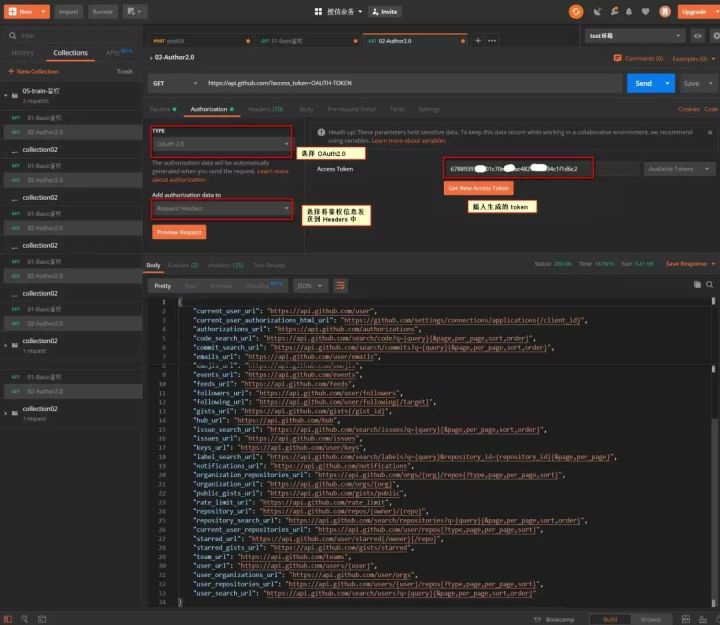
Task: Click the heart icon in the header
Action: pyautogui.click(x=646, y=11)
